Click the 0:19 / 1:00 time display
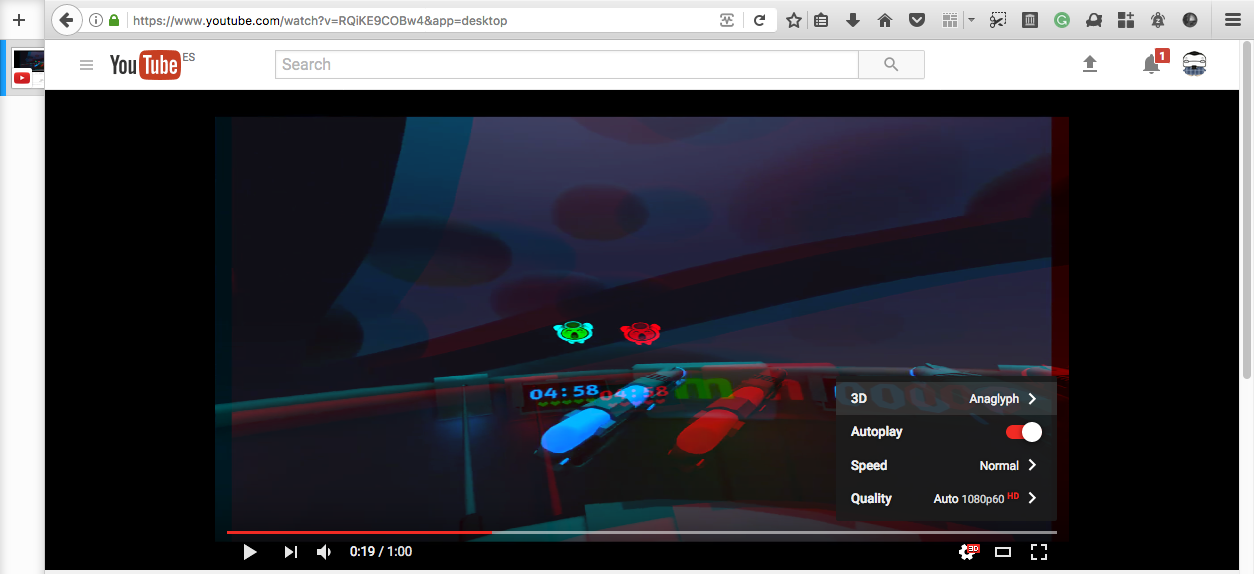This screenshot has height=574, width=1254. pos(381,552)
